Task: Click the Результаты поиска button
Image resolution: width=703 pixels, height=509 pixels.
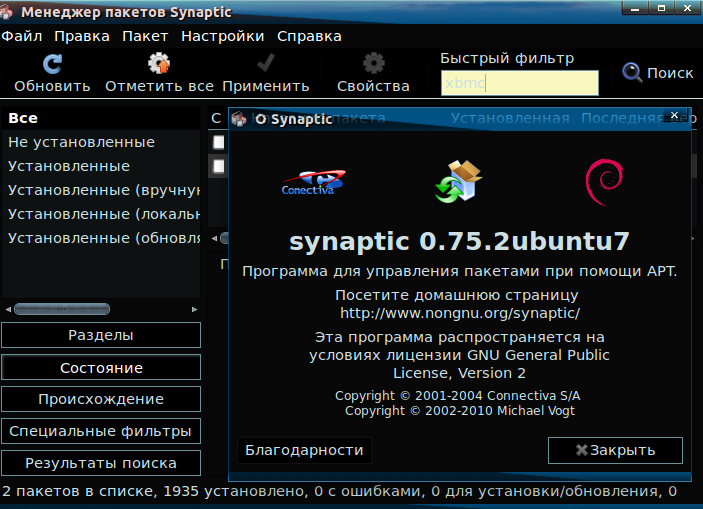Action: [101, 463]
